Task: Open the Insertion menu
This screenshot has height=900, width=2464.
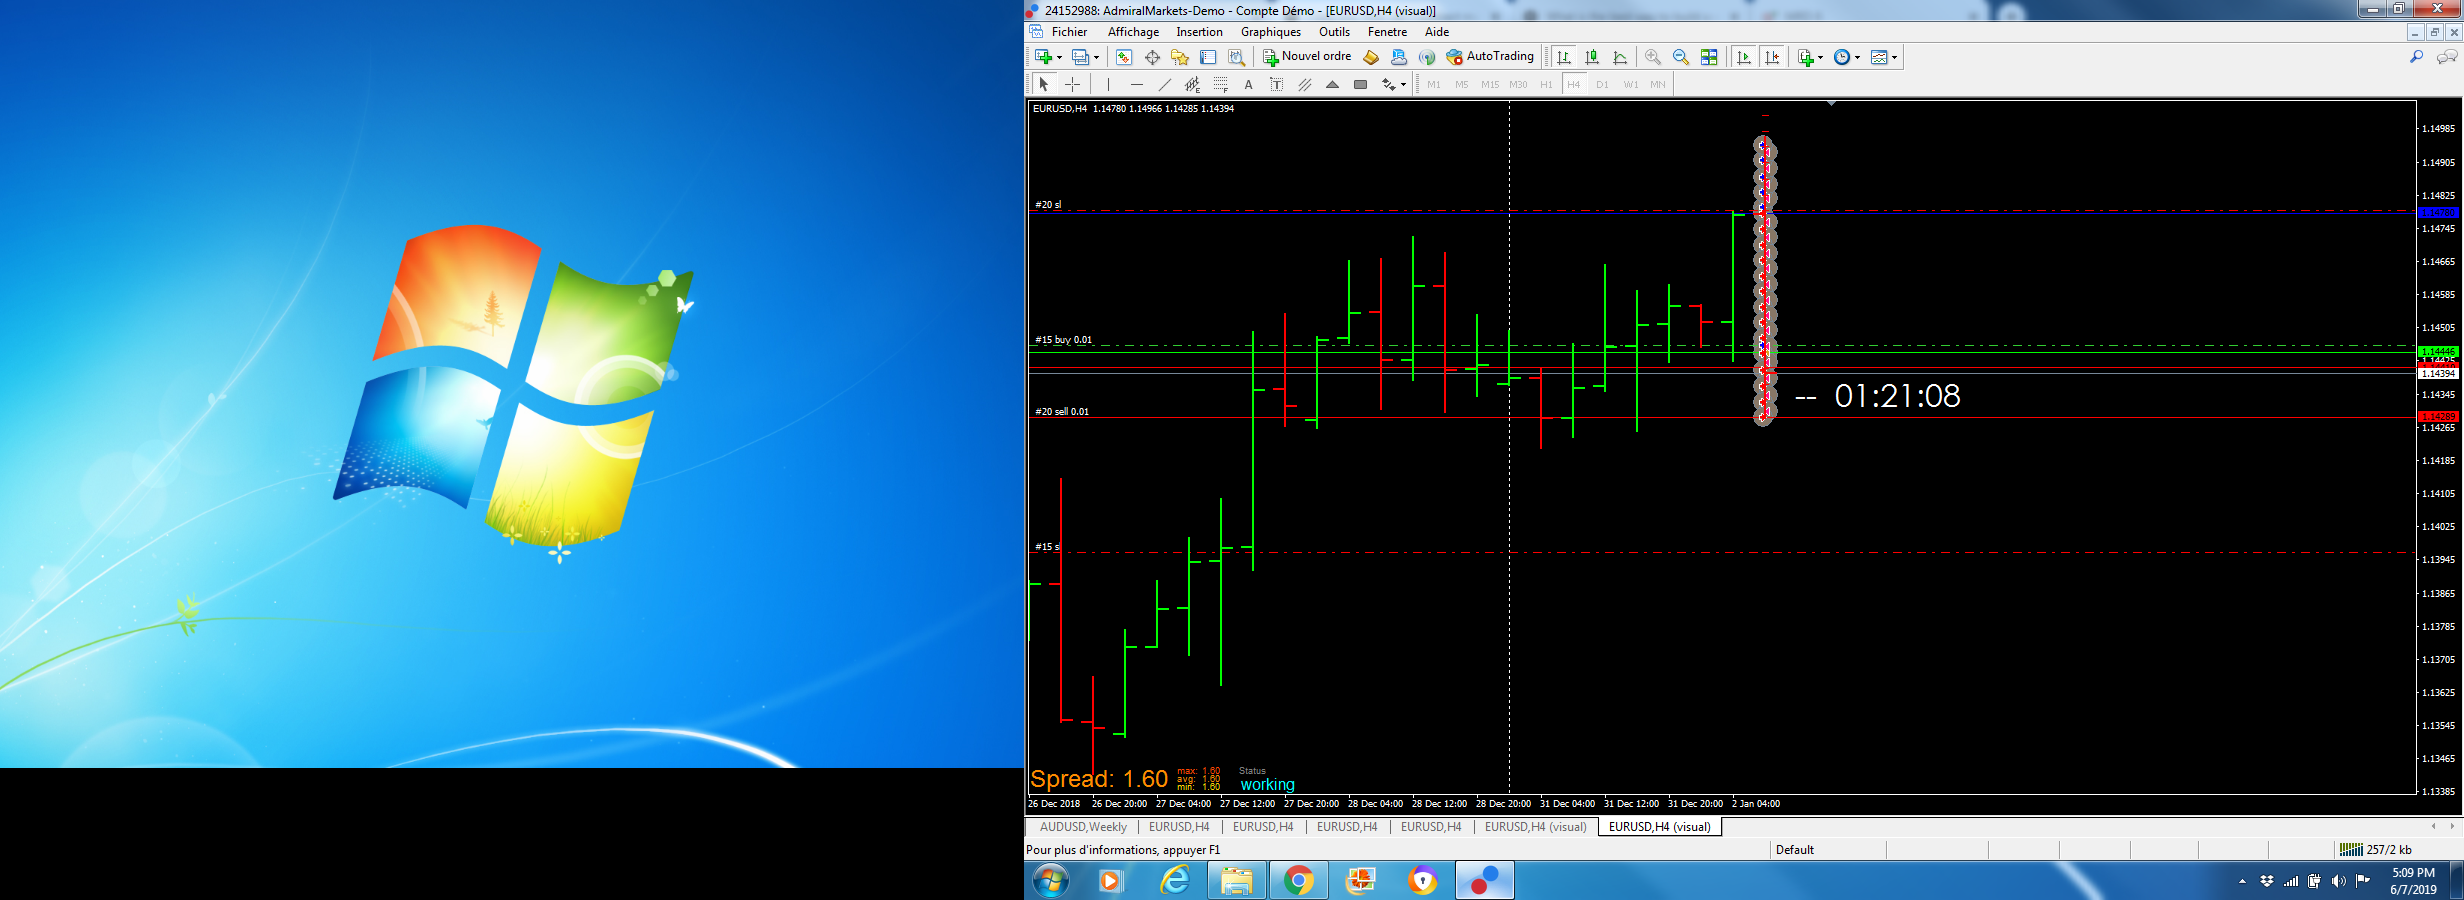Action: click(1199, 32)
